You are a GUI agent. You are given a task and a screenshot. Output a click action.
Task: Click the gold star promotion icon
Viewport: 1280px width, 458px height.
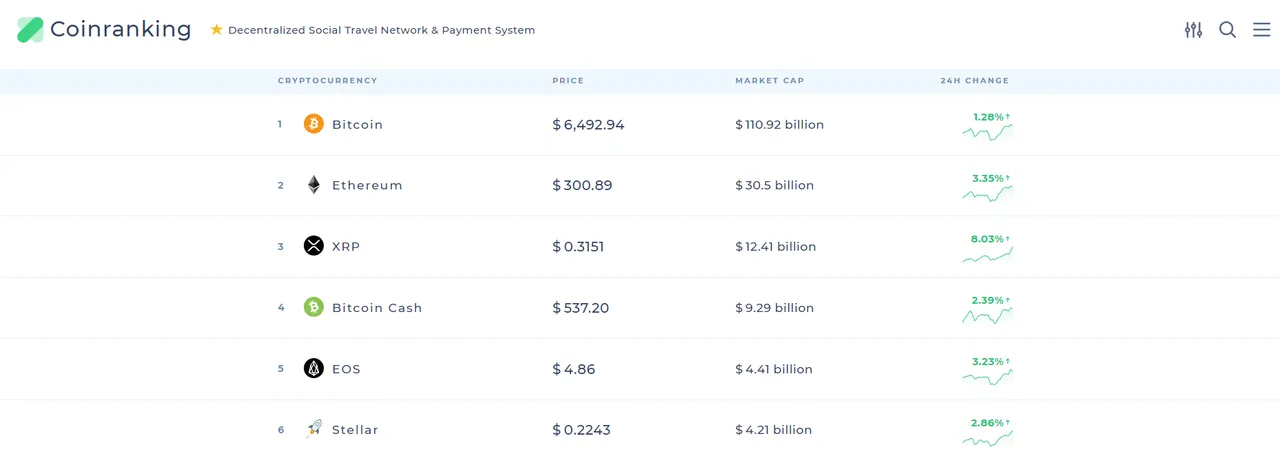216,30
